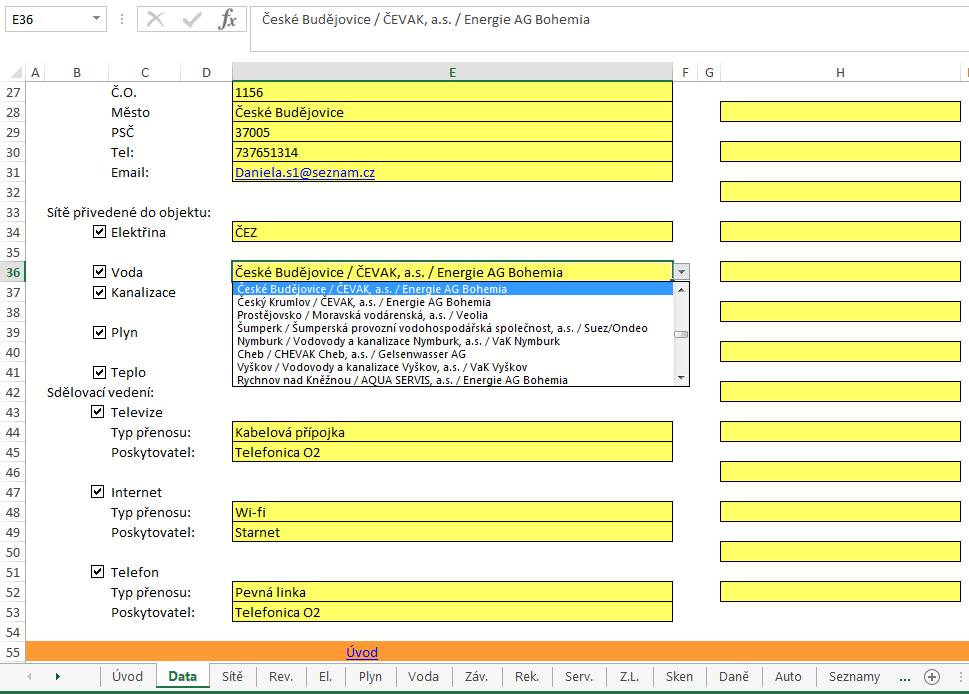Viewport: 969px width, 694px height.
Task: Select cell containing Pevná linka
Action: pos(452,592)
